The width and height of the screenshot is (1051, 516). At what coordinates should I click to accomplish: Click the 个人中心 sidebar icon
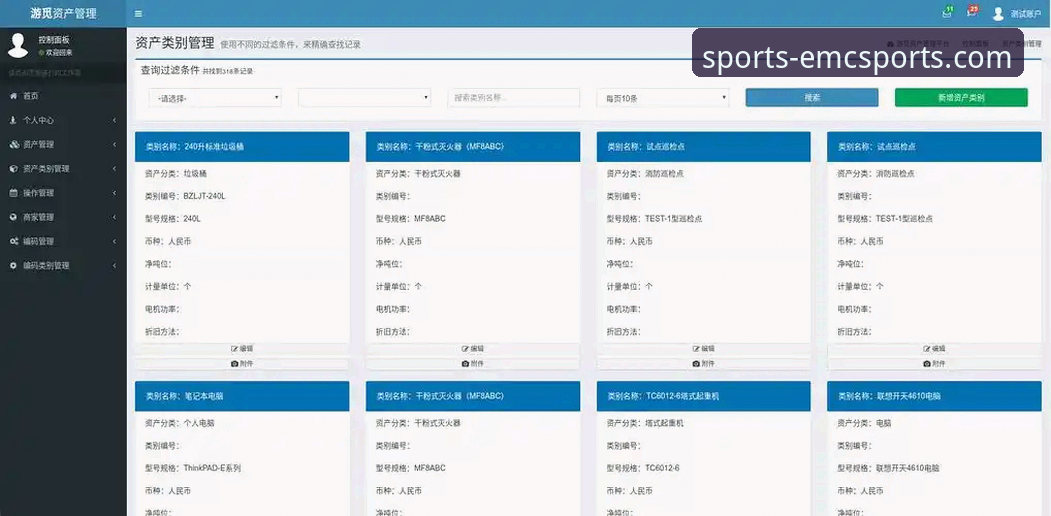click(x=13, y=120)
